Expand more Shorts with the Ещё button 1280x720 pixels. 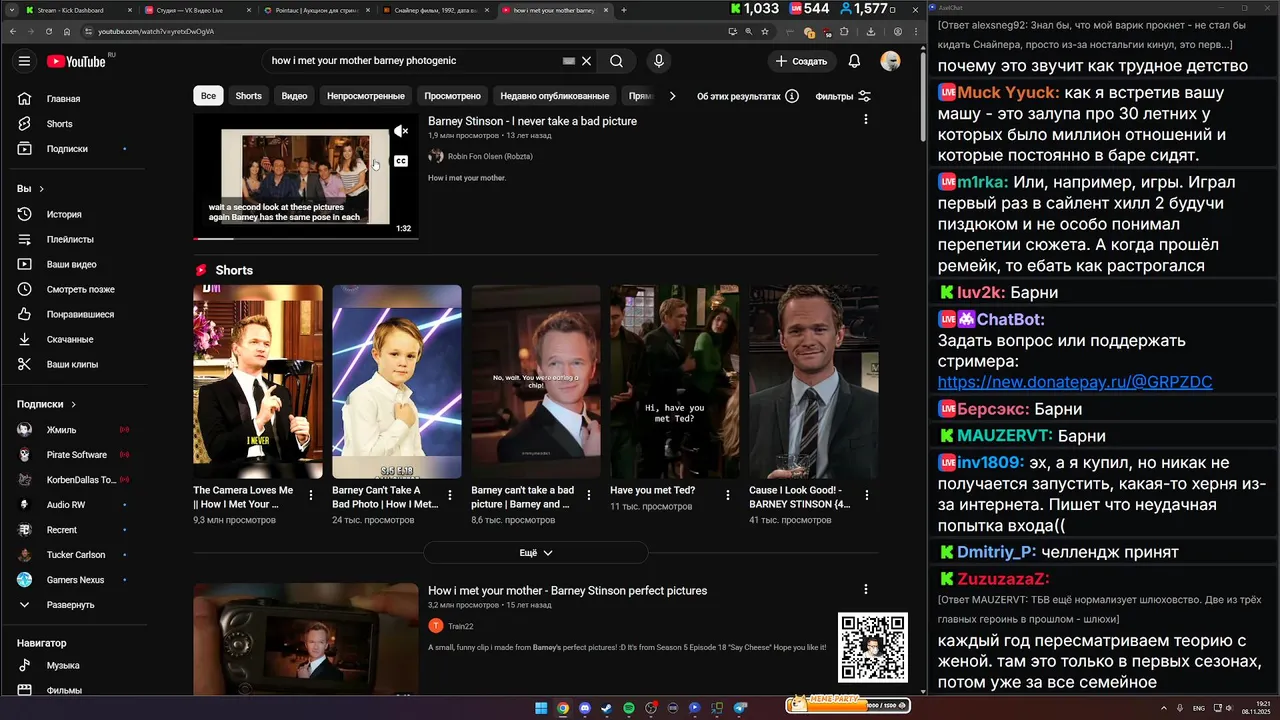pyautogui.click(x=536, y=552)
